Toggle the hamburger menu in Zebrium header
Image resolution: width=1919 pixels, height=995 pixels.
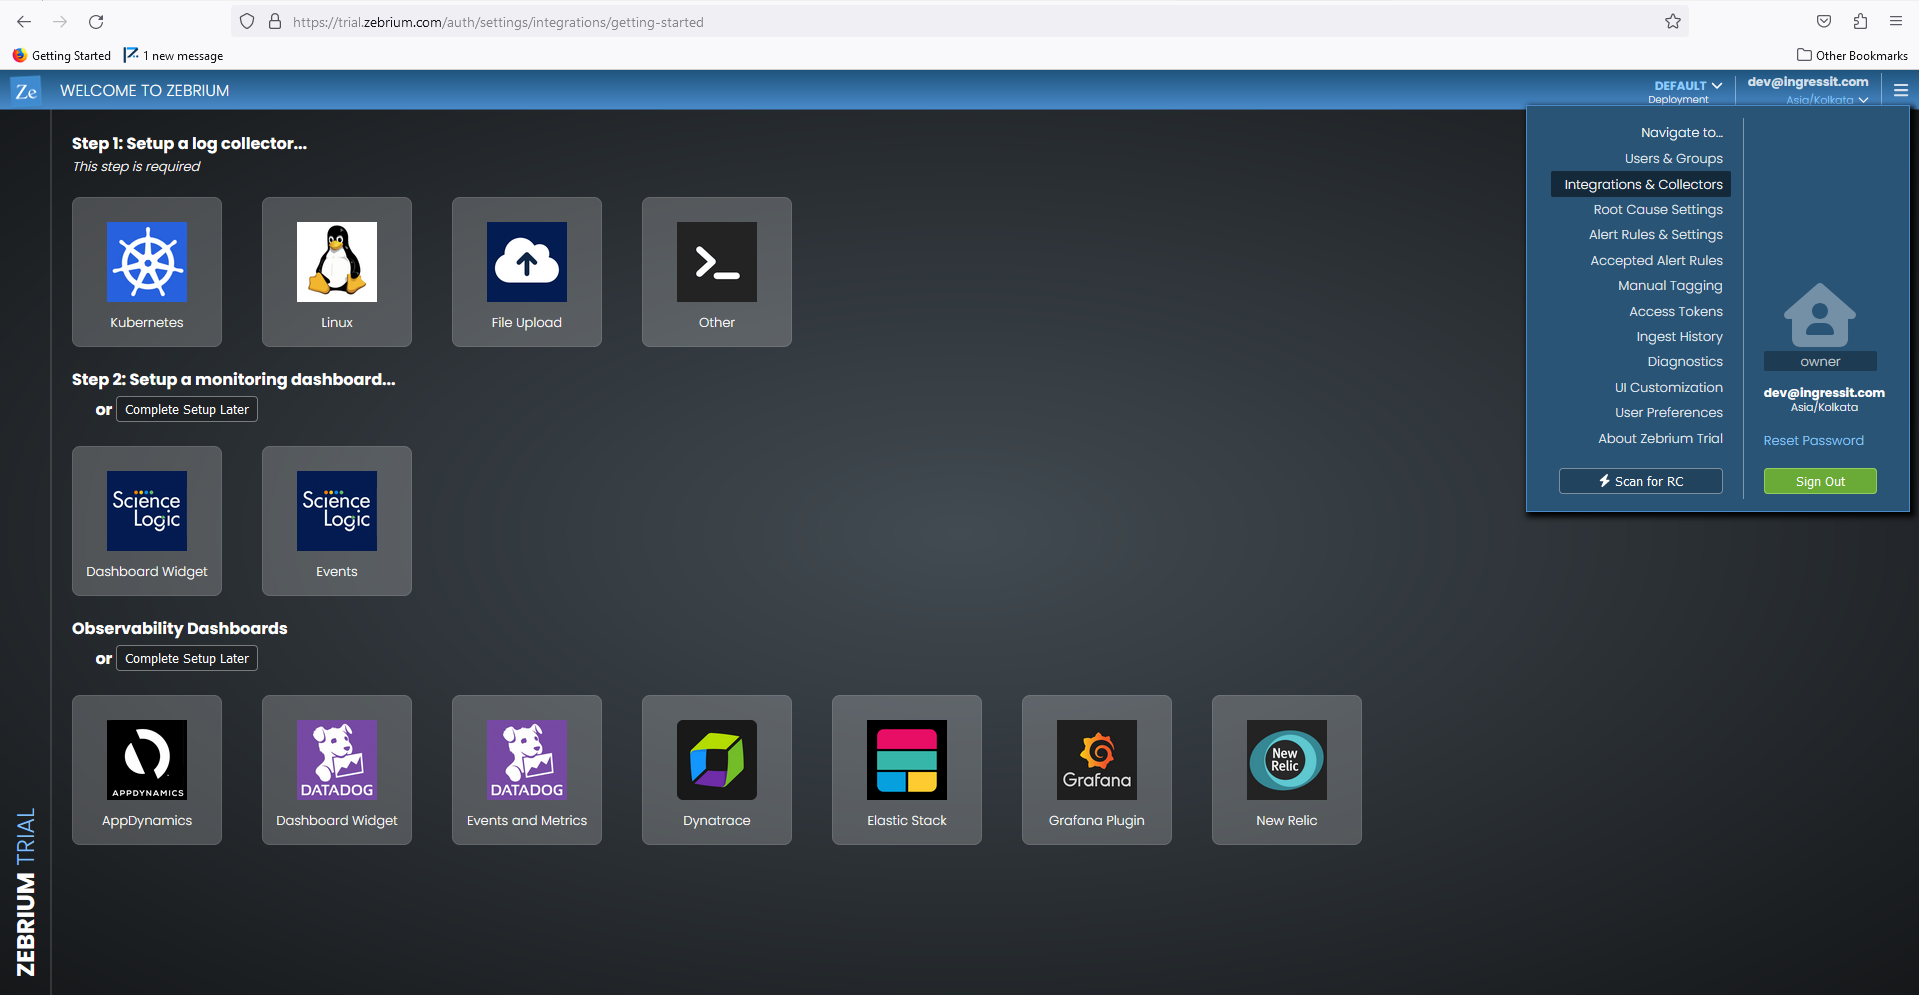[x=1901, y=90]
